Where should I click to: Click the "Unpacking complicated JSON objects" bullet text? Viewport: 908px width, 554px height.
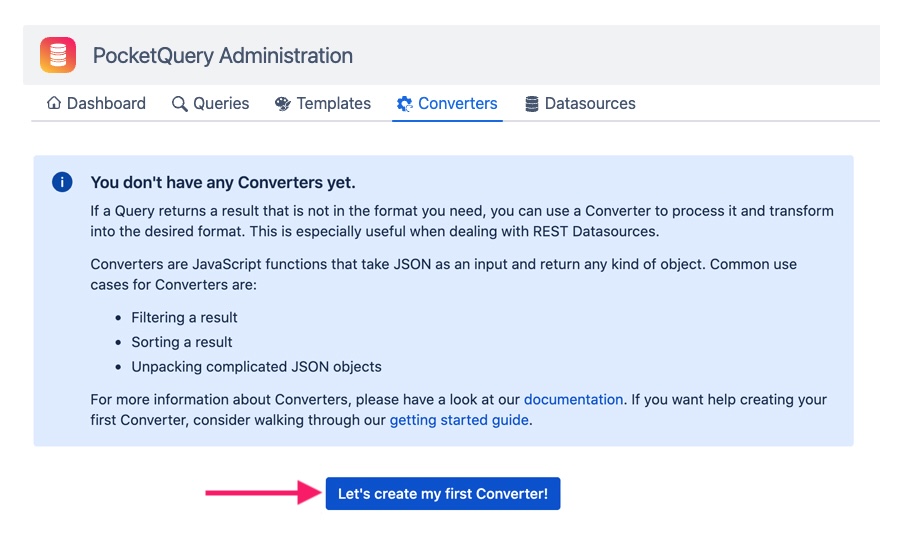point(256,366)
